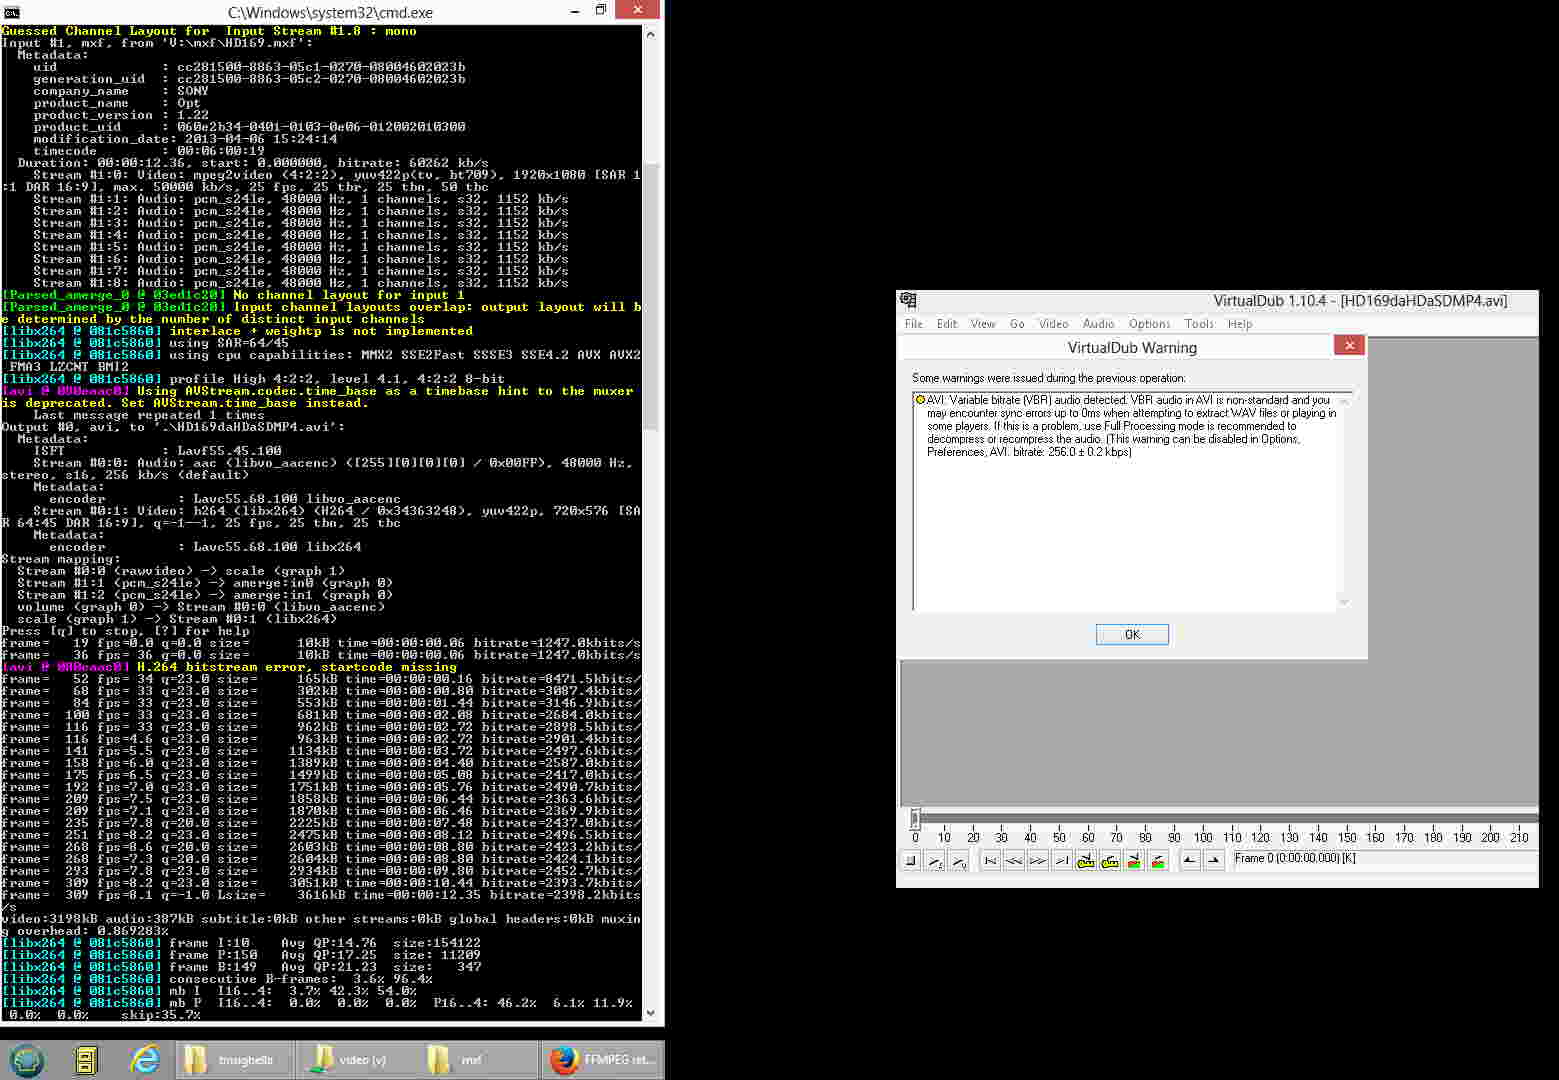Click the cmd window scroll up arrow
This screenshot has width=1559, height=1080.
point(651,33)
